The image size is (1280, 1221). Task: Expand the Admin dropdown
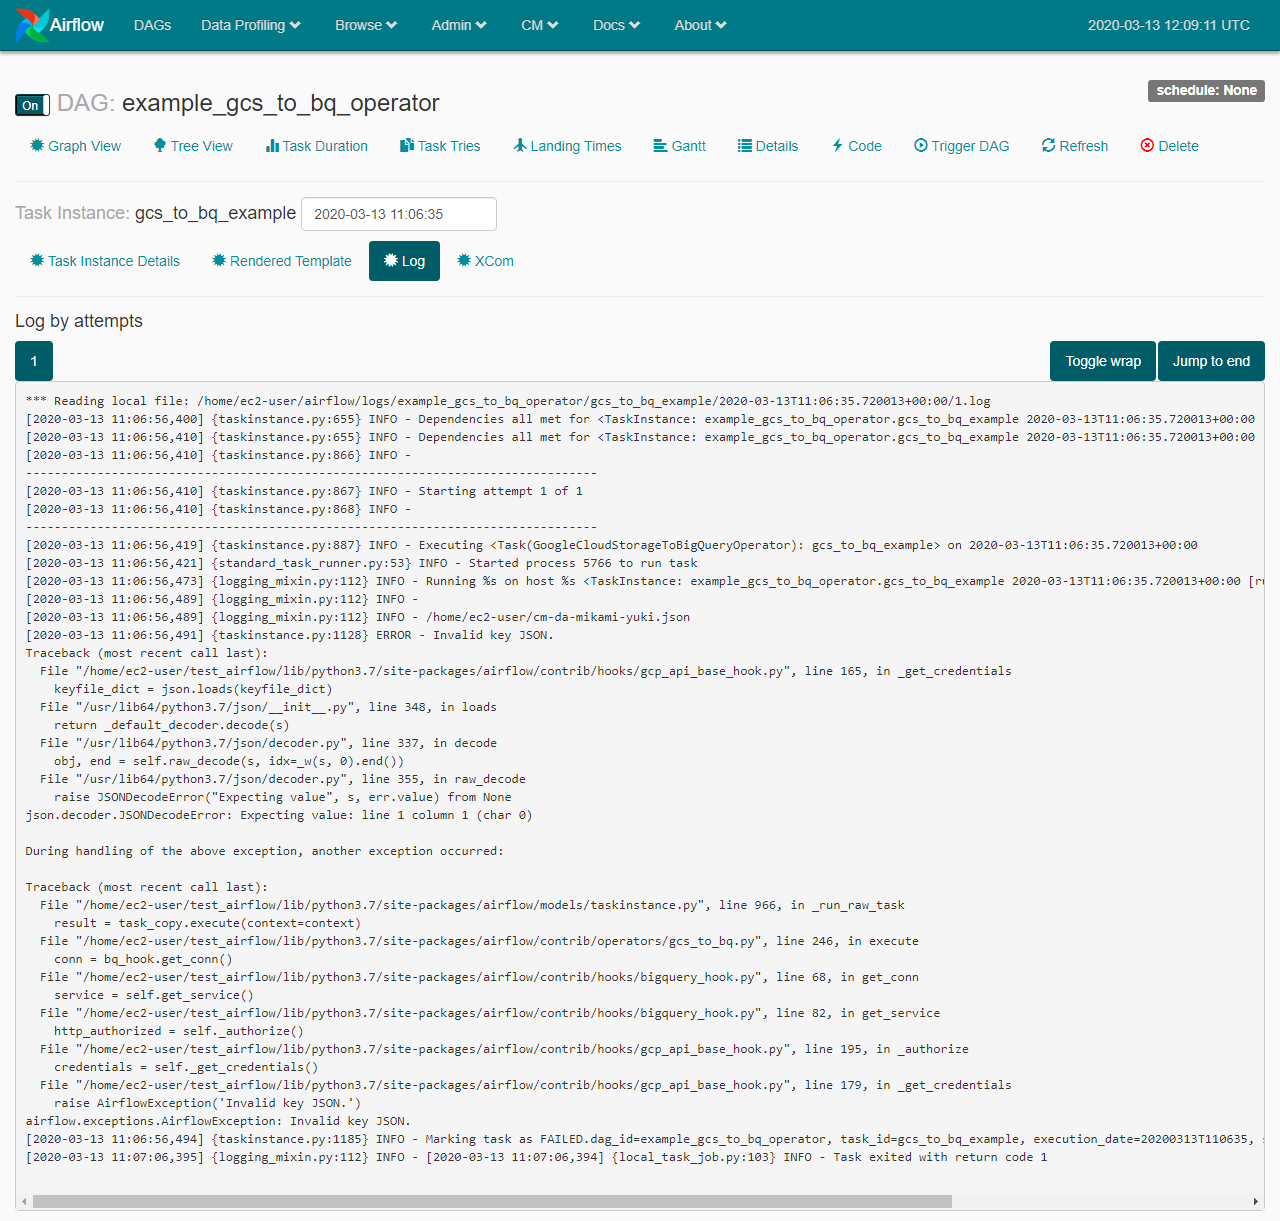pos(458,25)
